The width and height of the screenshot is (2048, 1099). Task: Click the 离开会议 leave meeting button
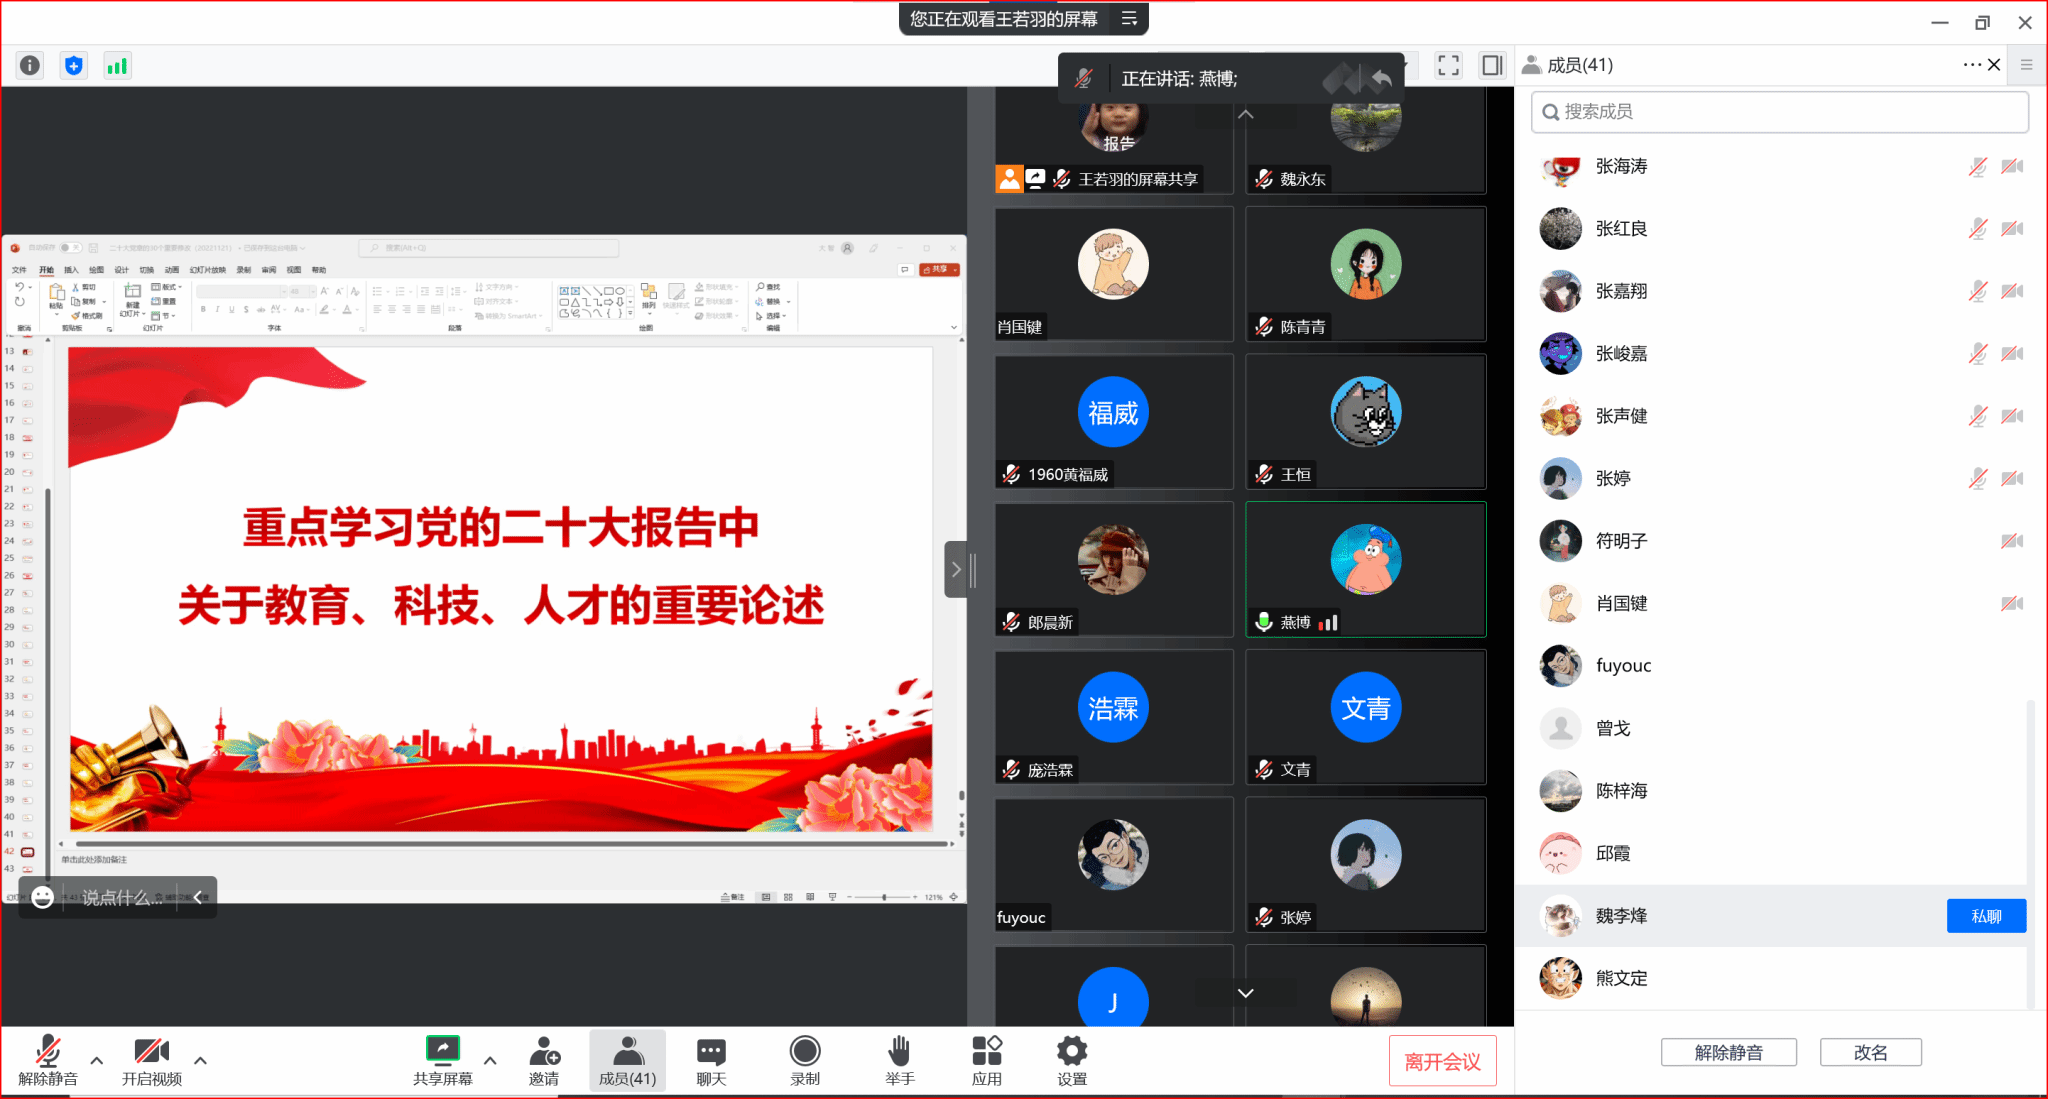1442,1061
